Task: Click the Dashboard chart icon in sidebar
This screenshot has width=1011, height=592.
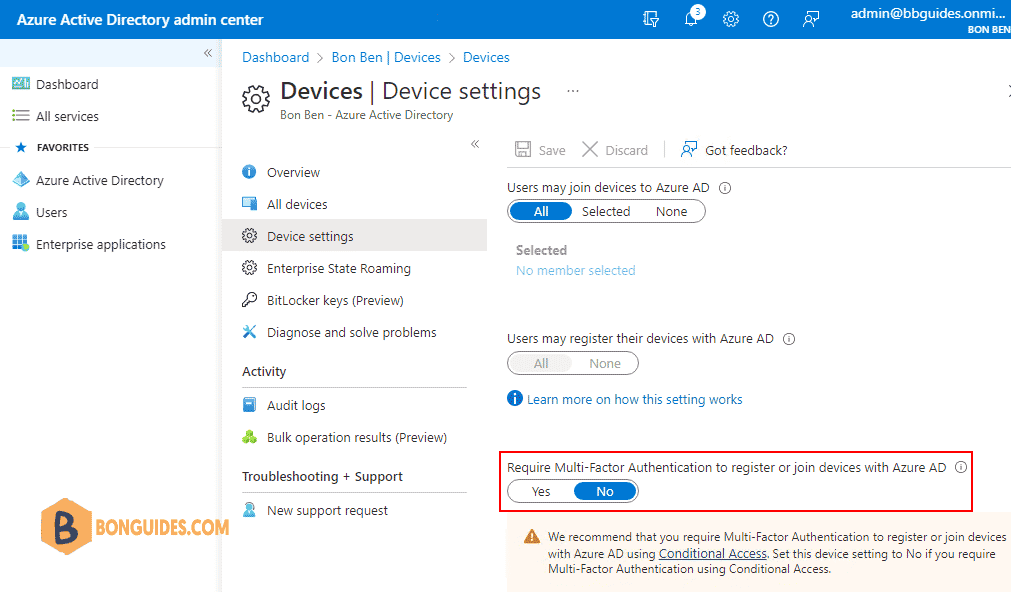Action: tap(21, 84)
